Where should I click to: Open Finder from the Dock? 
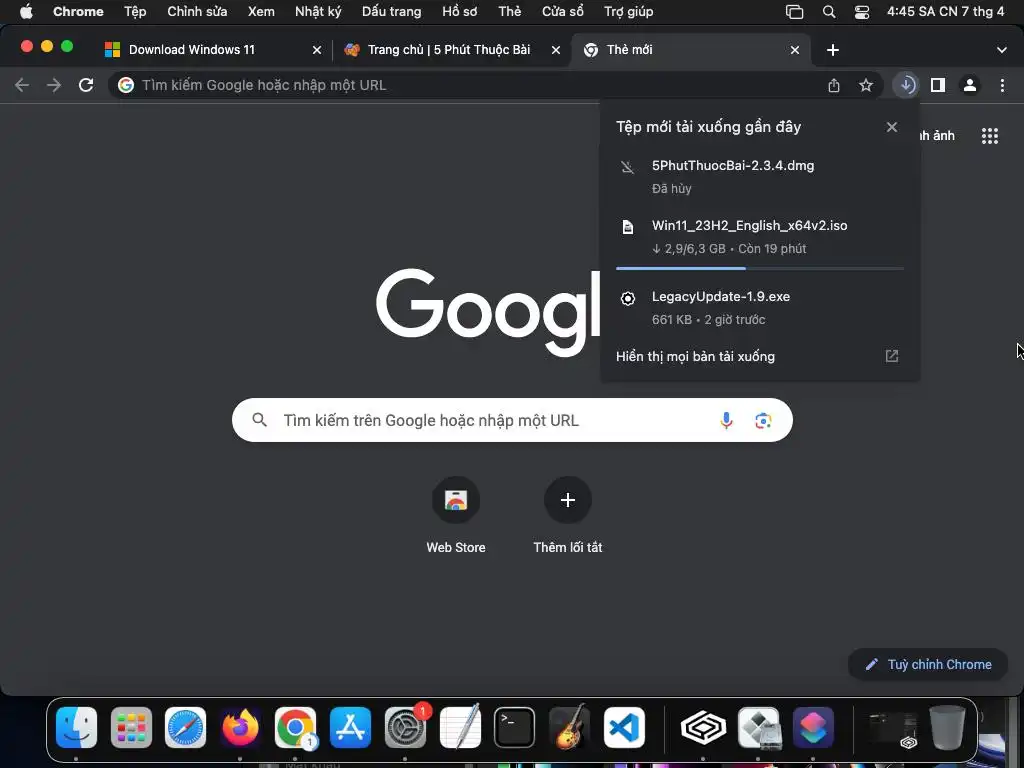tap(76, 727)
